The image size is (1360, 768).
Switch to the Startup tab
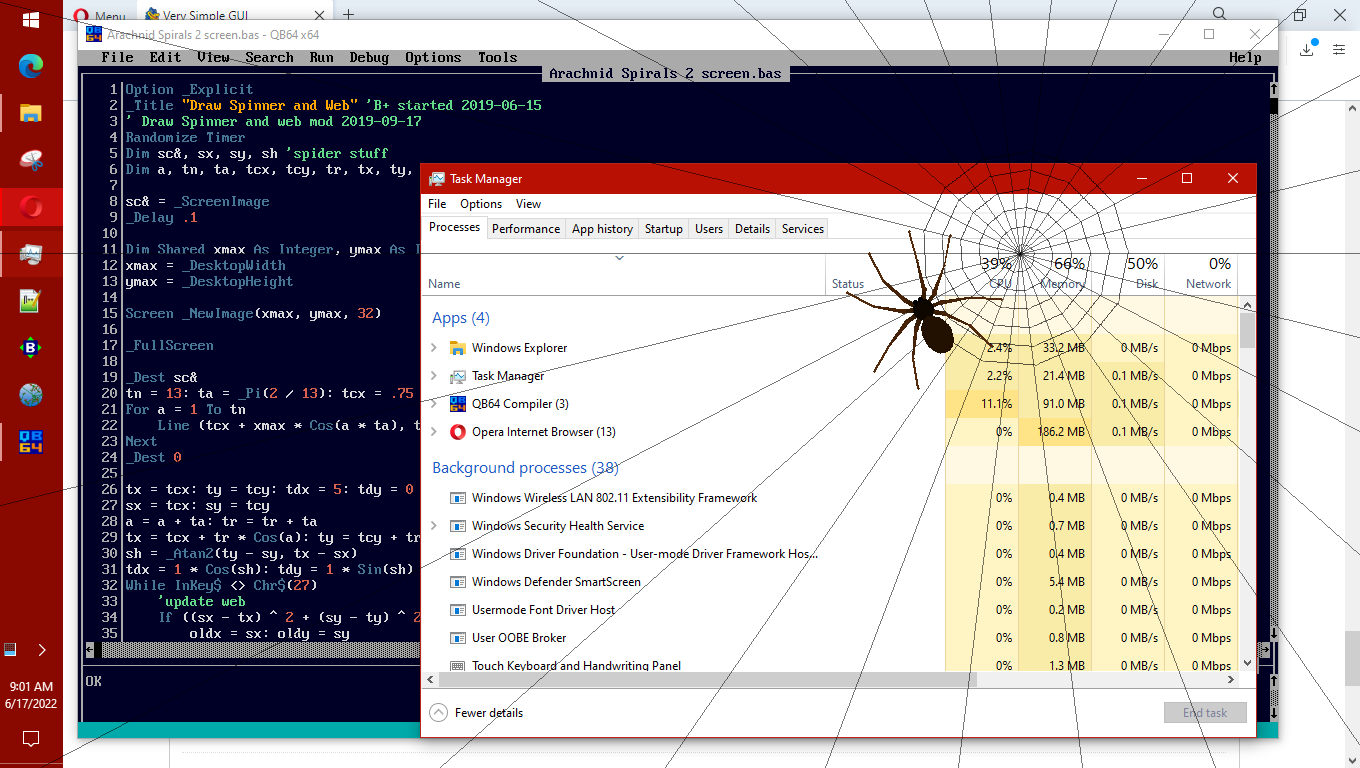[663, 229]
